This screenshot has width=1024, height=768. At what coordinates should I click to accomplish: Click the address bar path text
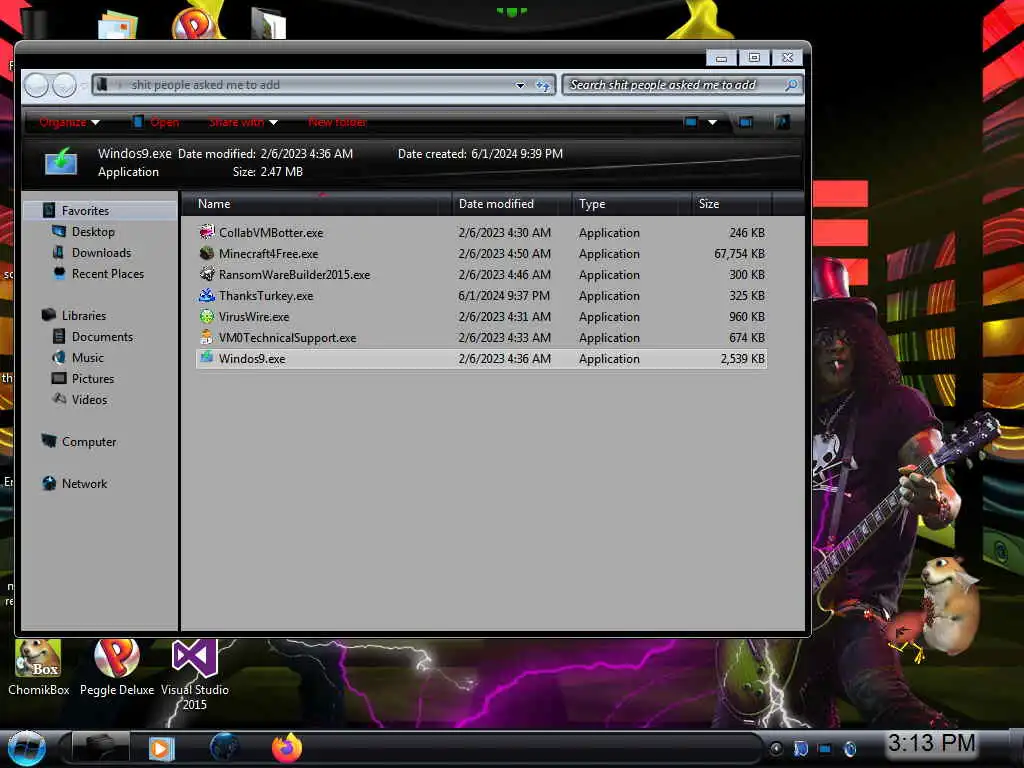(x=205, y=85)
